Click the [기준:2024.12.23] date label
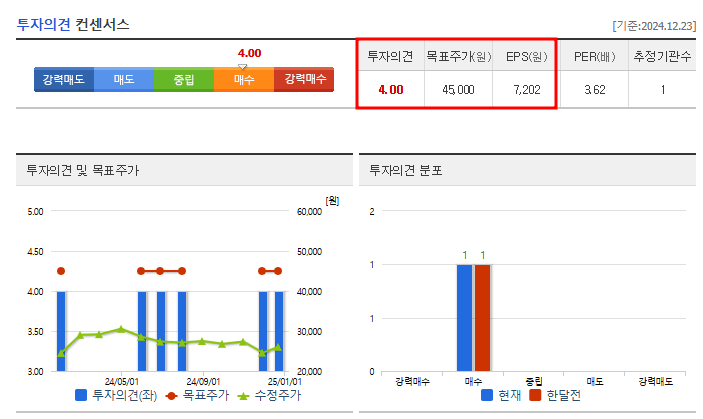Viewport: 703px width, 419px height. [x=654, y=26]
